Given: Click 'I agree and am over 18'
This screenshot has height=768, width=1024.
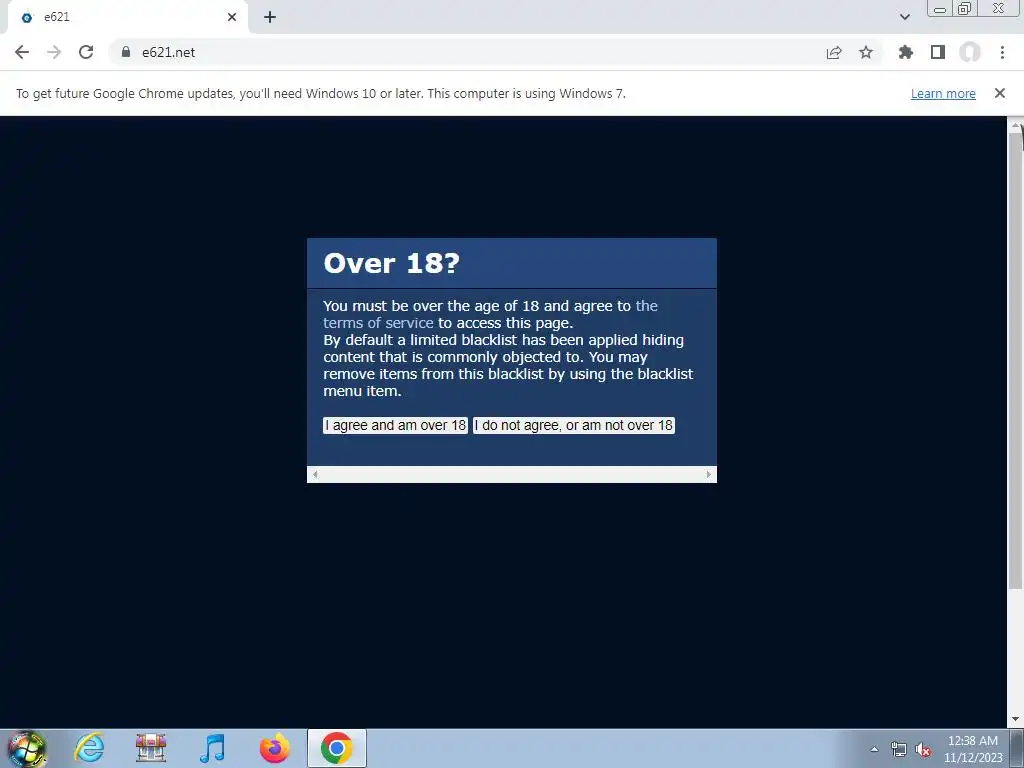Looking at the screenshot, I should point(395,425).
